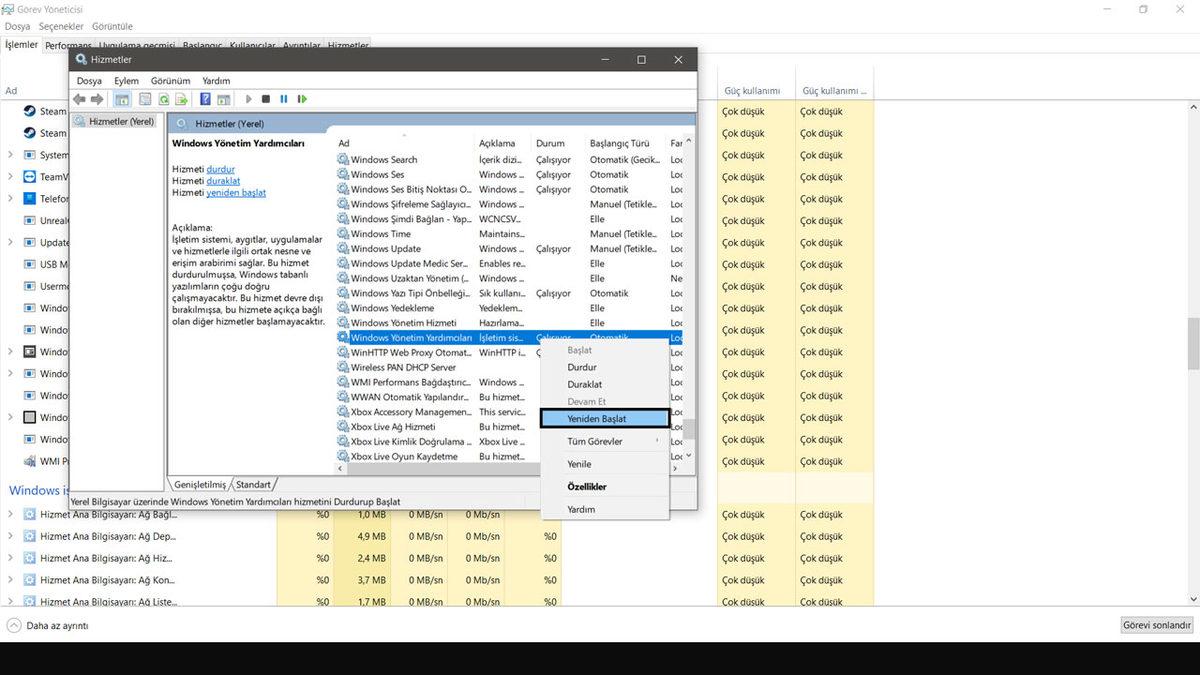Click the forward navigation arrow in Hizmetler
1200x675 pixels.
click(x=97, y=98)
